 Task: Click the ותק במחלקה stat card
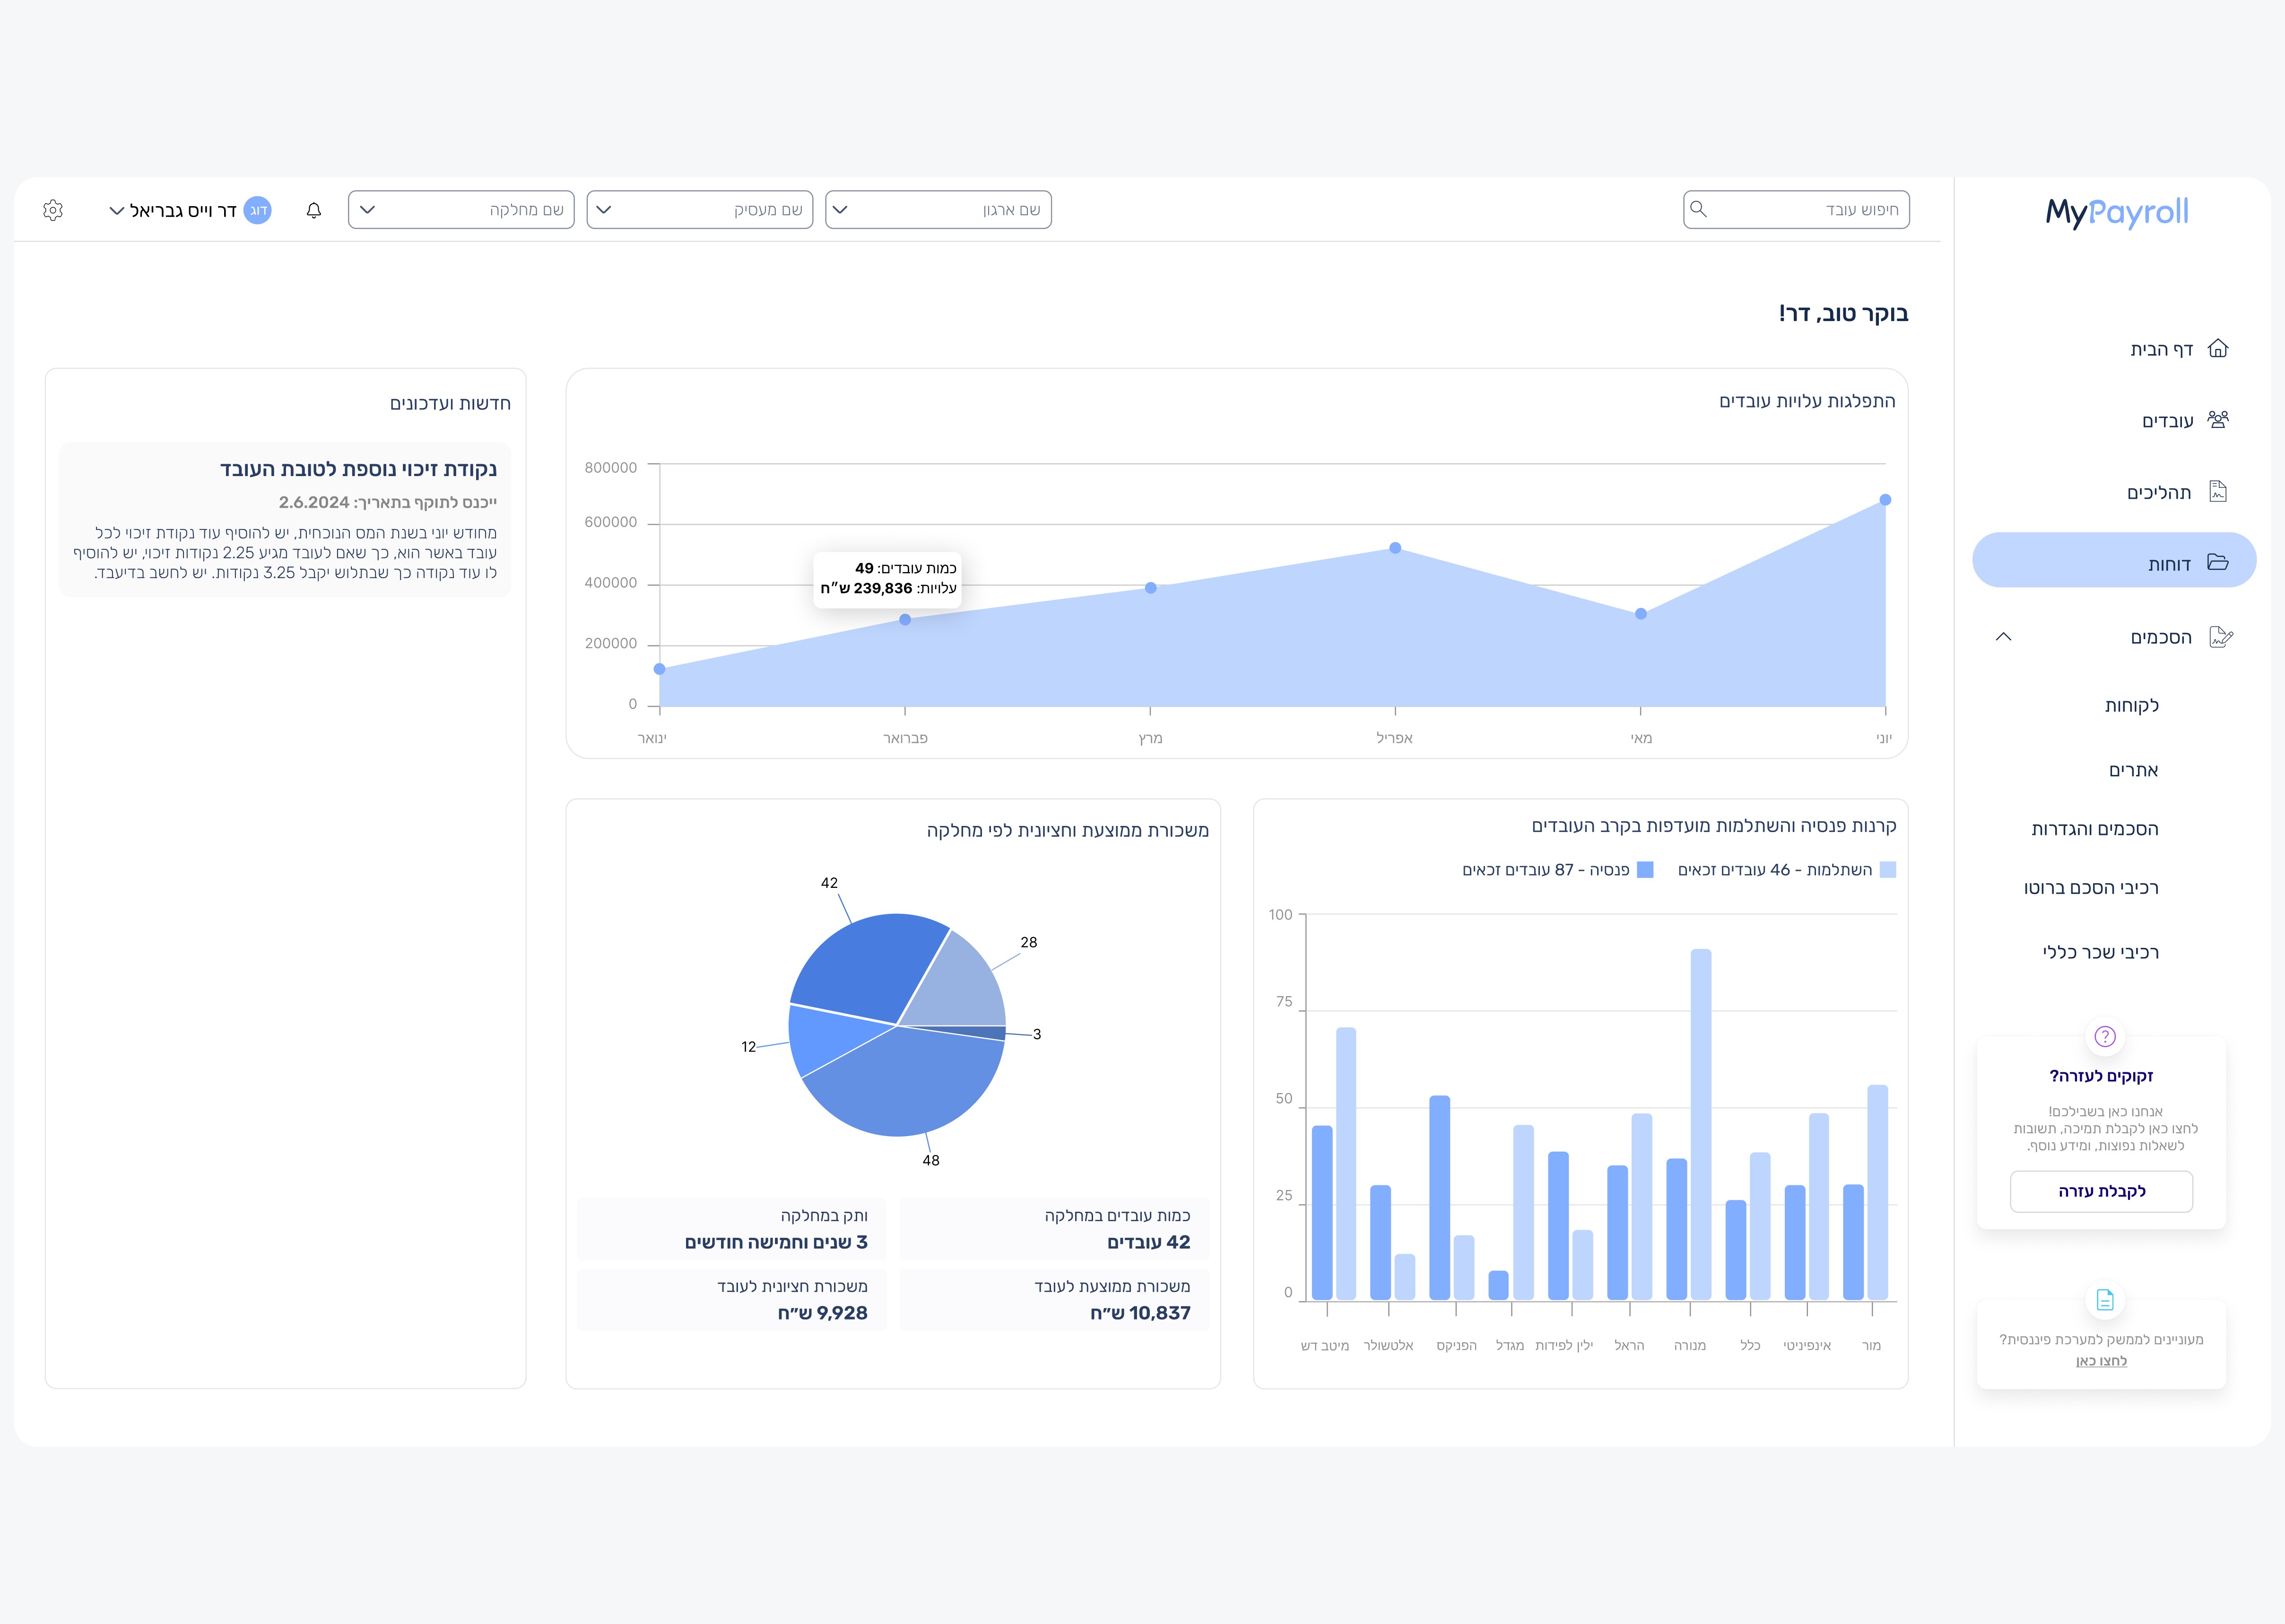coord(732,1229)
